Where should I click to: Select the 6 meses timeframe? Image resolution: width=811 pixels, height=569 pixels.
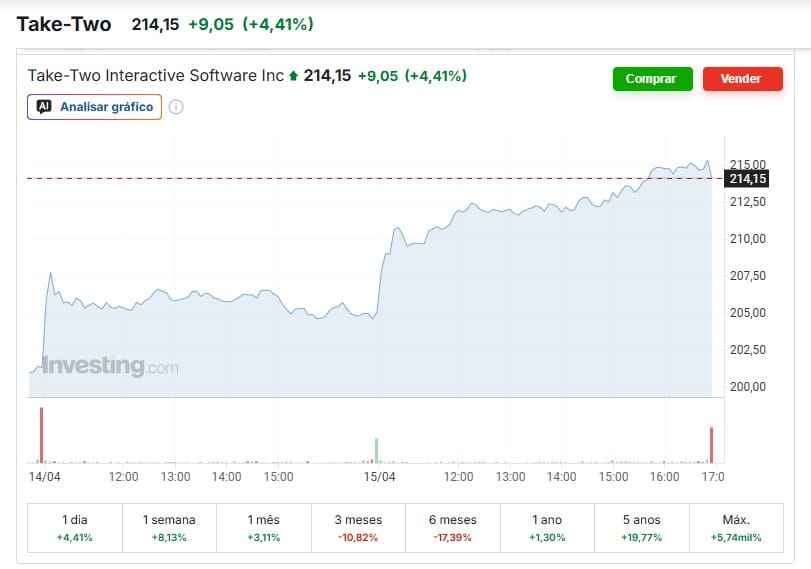pos(452,528)
